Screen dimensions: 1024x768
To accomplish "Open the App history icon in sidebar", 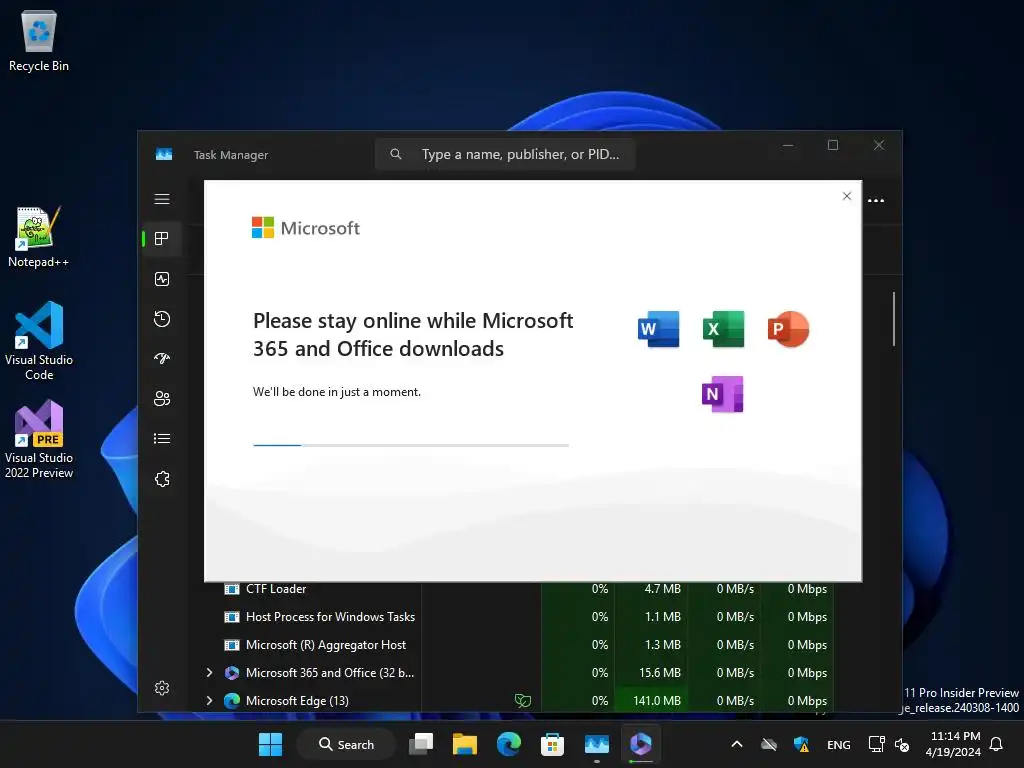I will (162, 319).
